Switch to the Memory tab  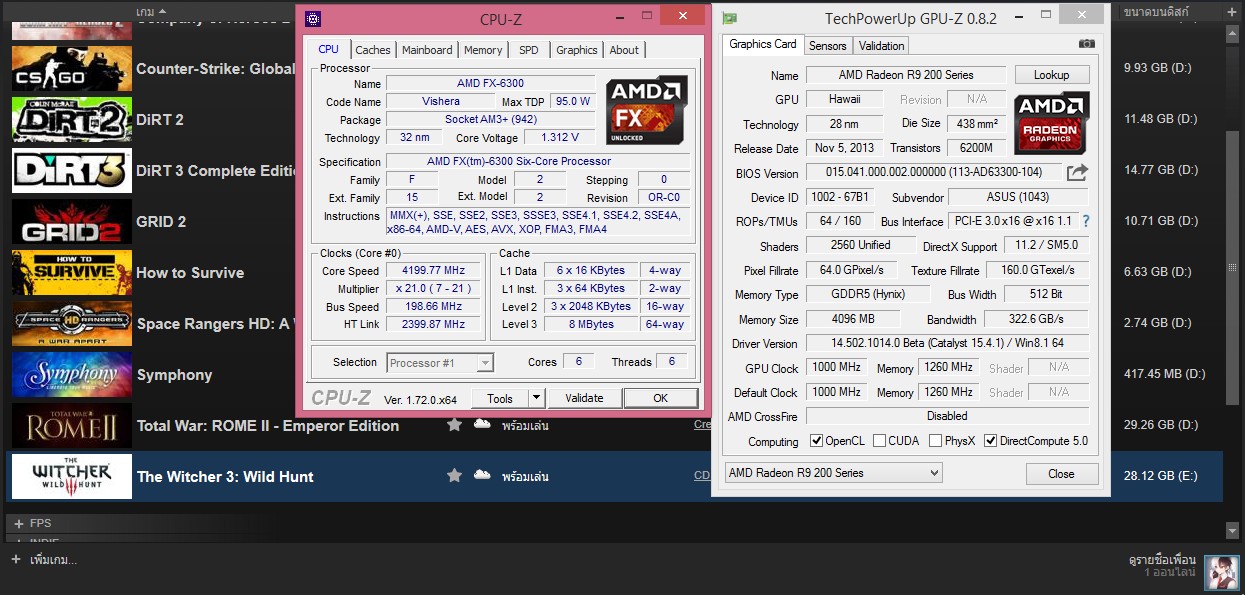483,50
